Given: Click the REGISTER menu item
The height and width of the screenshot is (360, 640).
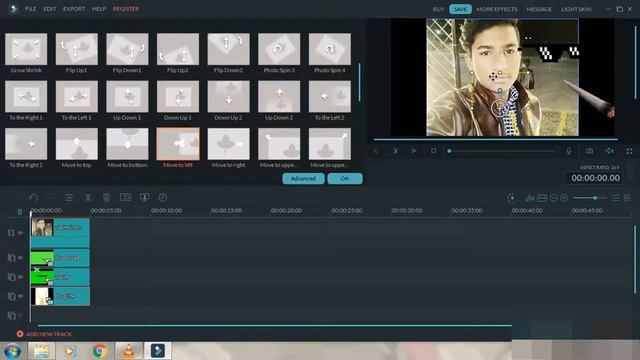Looking at the screenshot, I should [126, 9].
